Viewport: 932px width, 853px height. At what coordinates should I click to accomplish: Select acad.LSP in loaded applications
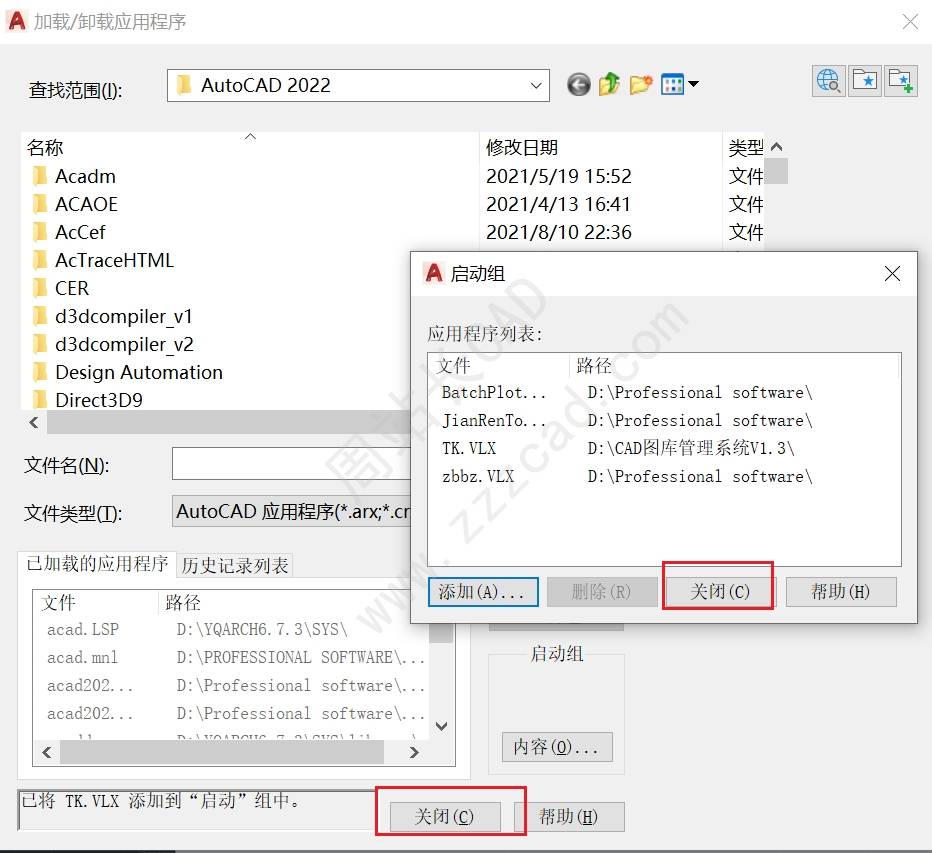pos(83,629)
